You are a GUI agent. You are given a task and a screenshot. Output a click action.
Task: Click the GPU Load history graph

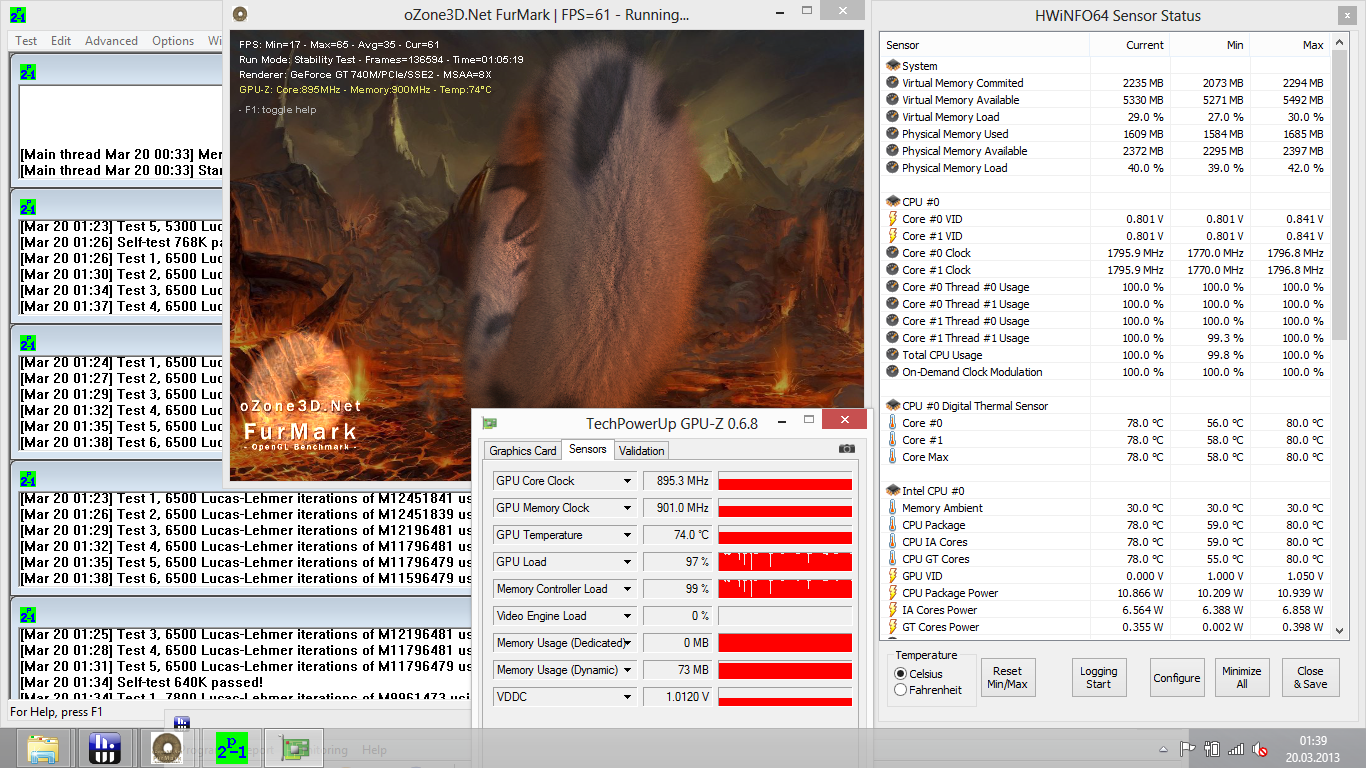click(x=785, y=562)
